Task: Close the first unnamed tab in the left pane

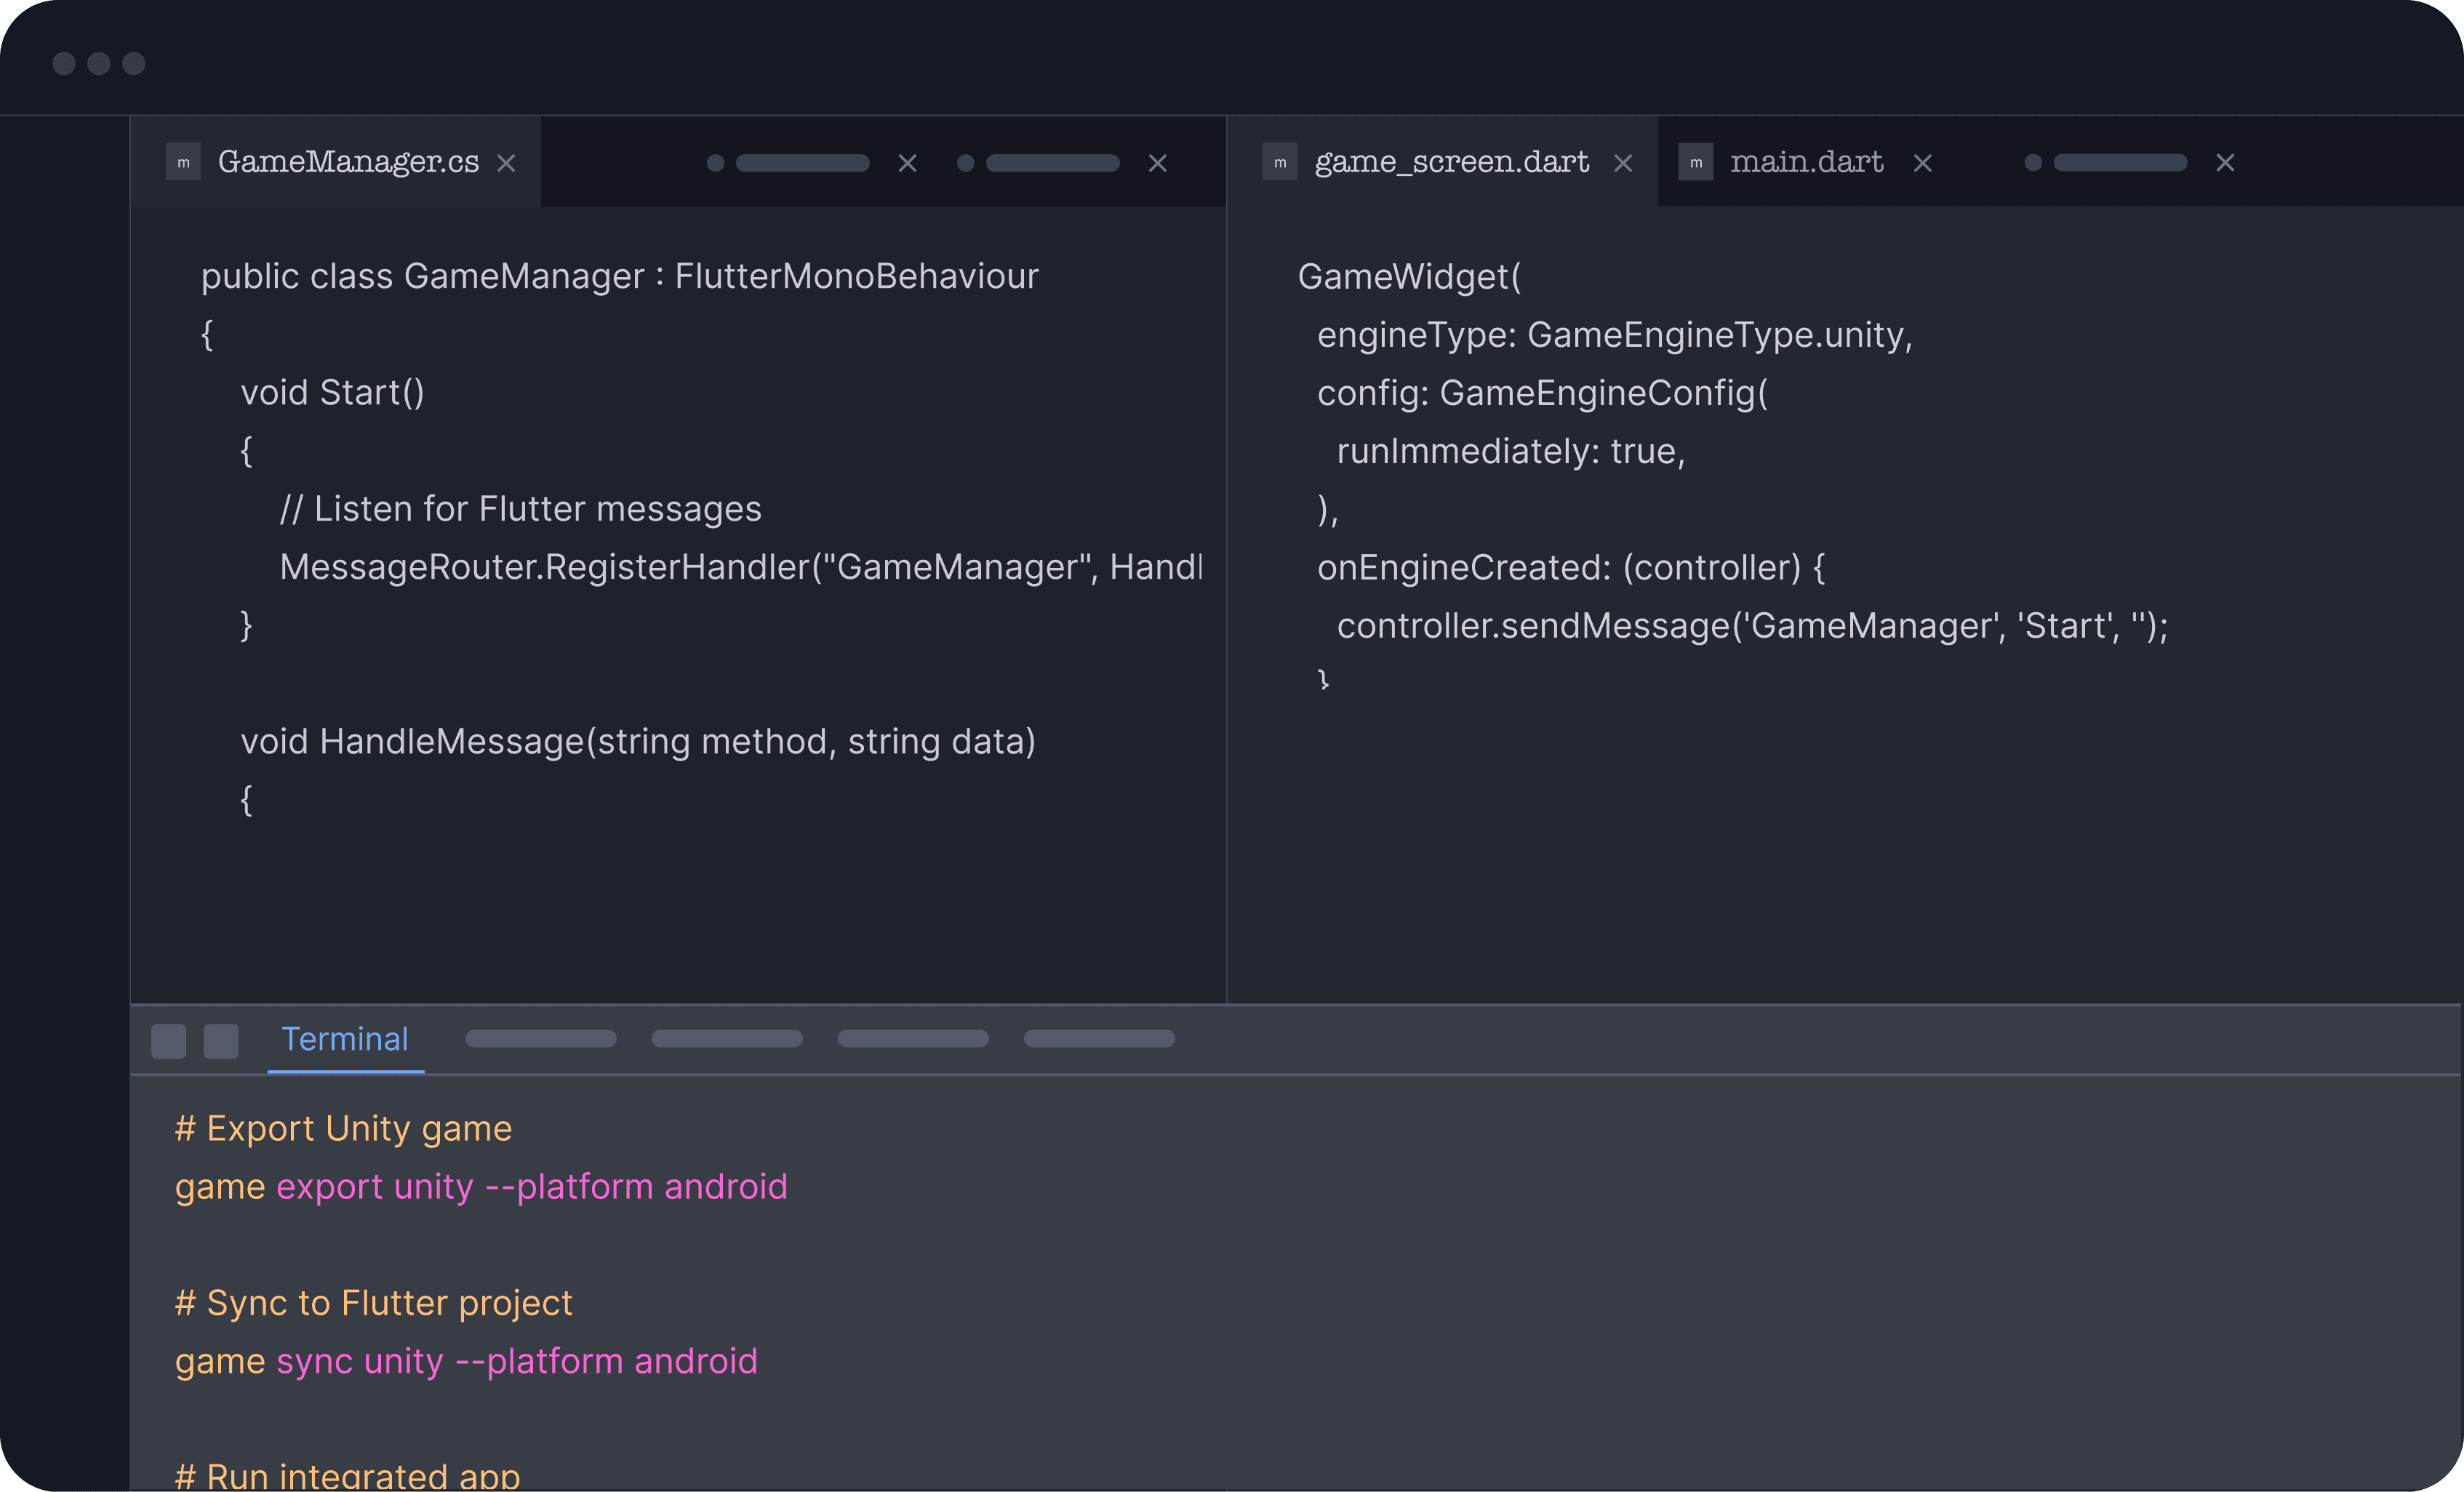Action: pos(907,163)
